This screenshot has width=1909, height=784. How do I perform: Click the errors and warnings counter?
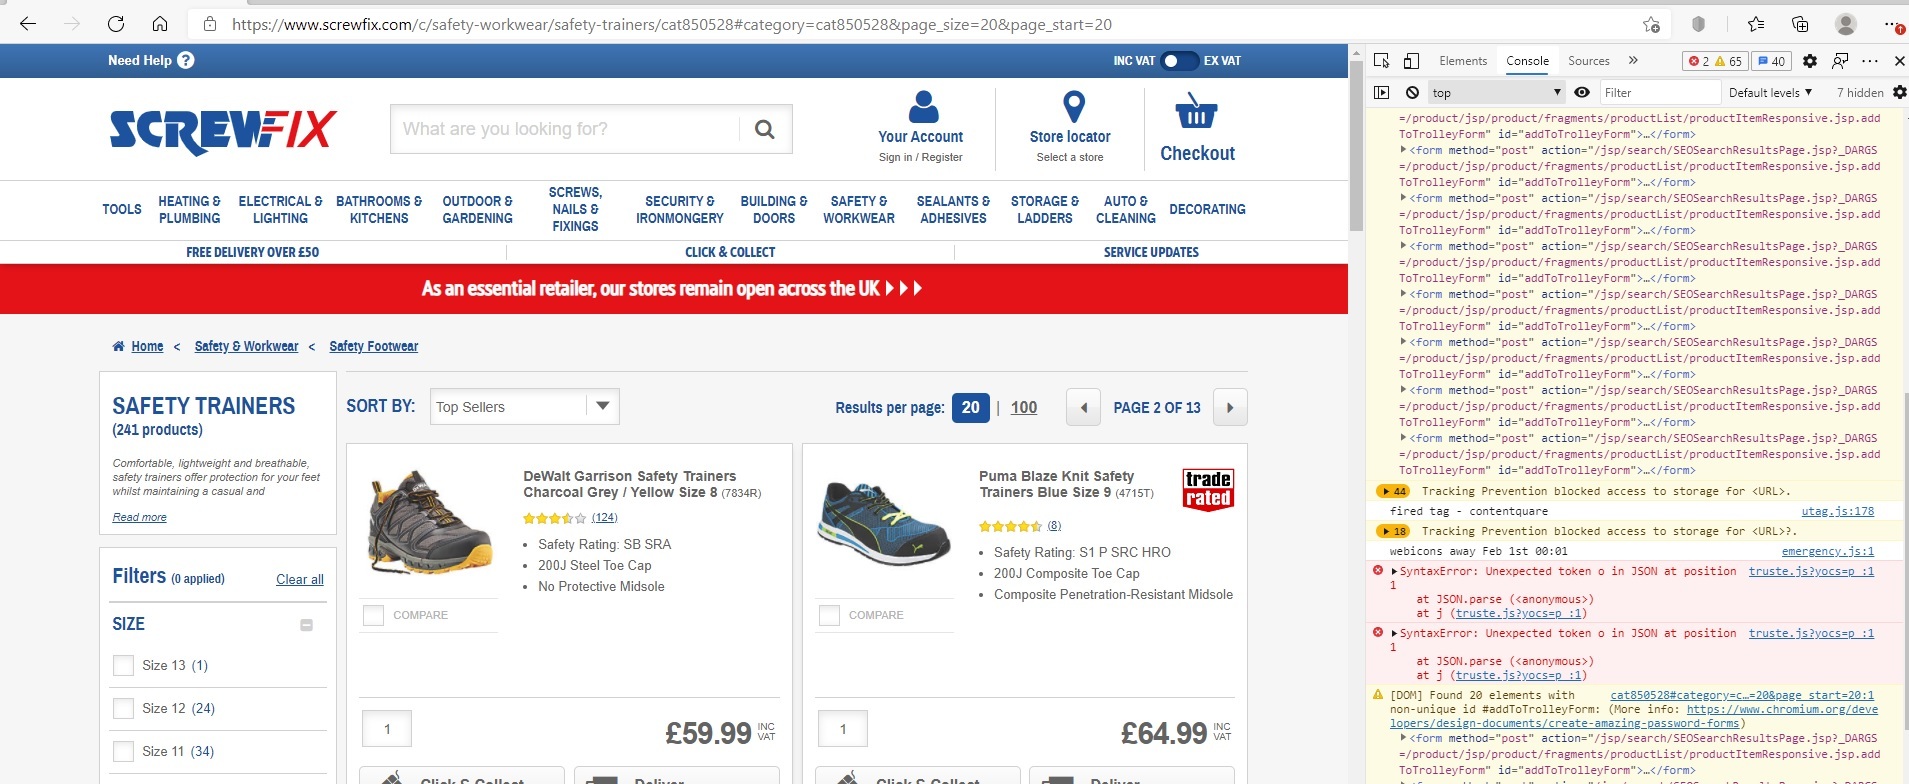tap(1715, 61)
